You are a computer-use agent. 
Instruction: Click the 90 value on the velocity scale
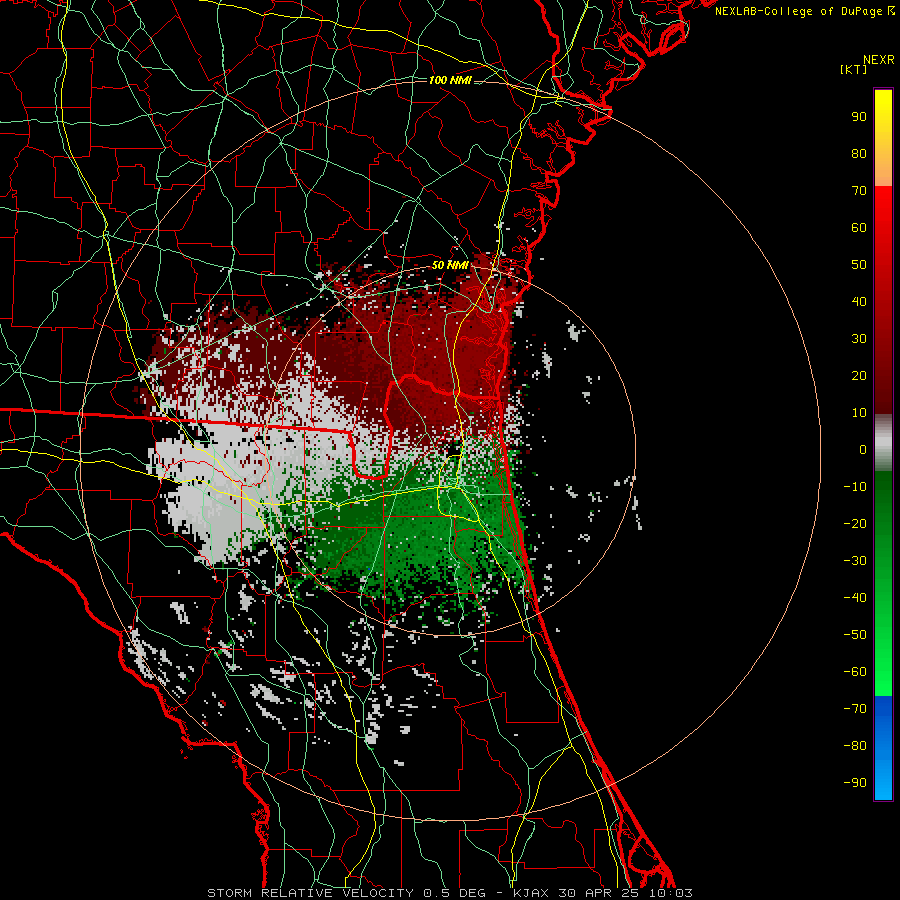(859, 117)
